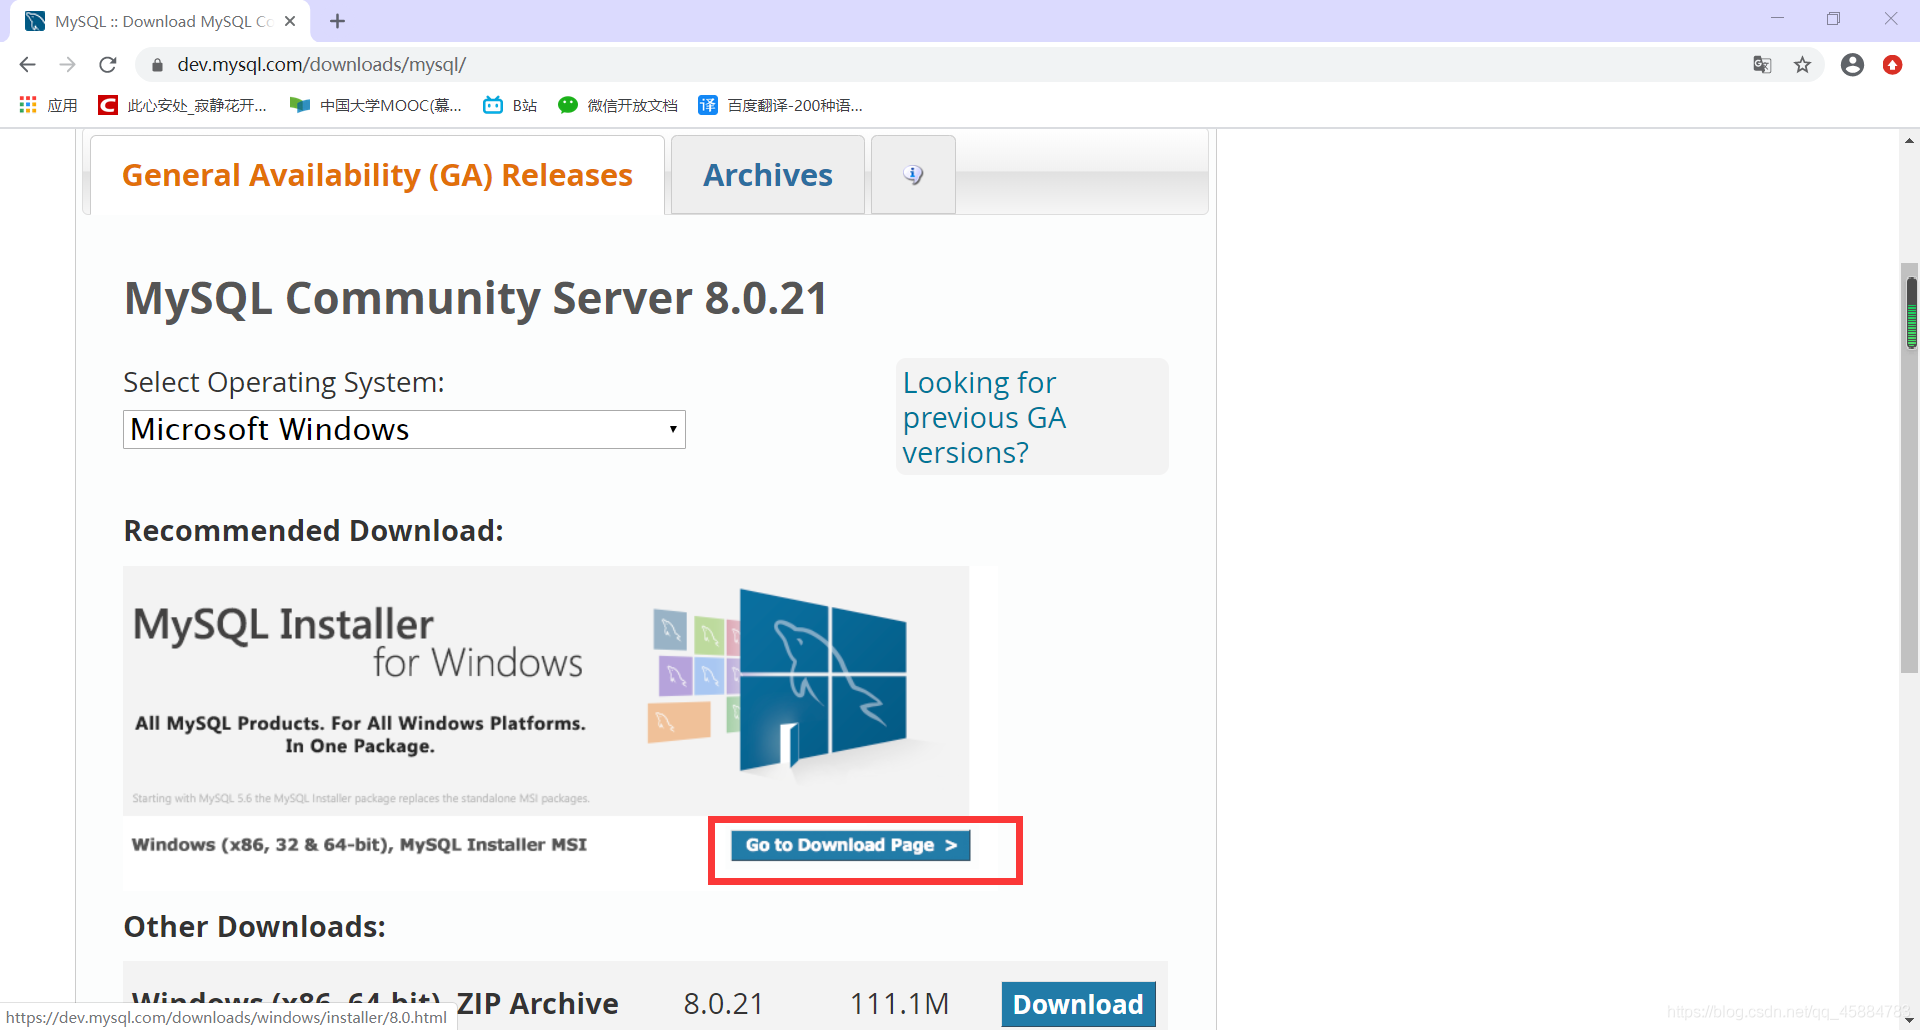1920x1030 pixels.
Task: Close the MySQL Download browser tab
Action: click(290, 21)
